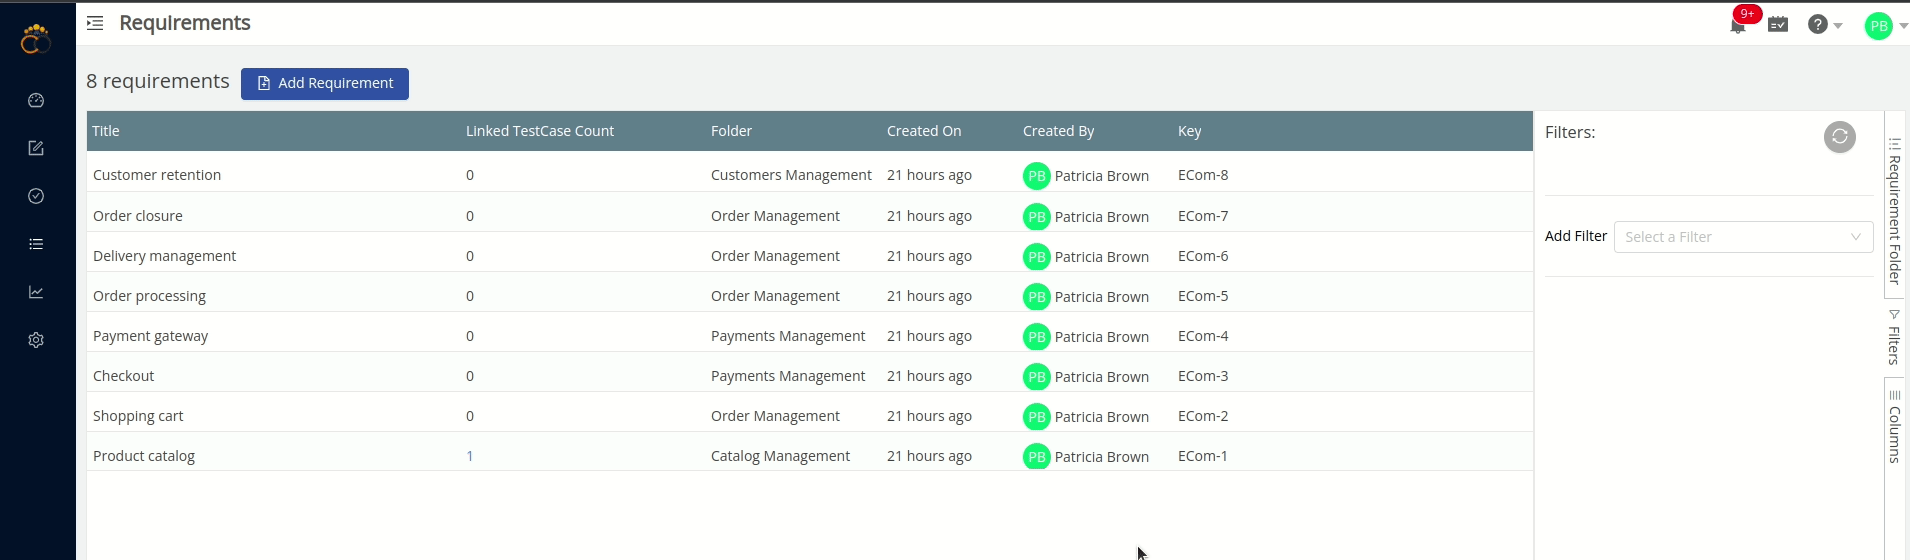The height and width of the screenshot is (560, 1910).
Task: Open the Order processing requirement
Action: pyautogui.click(x=149, y=296)
